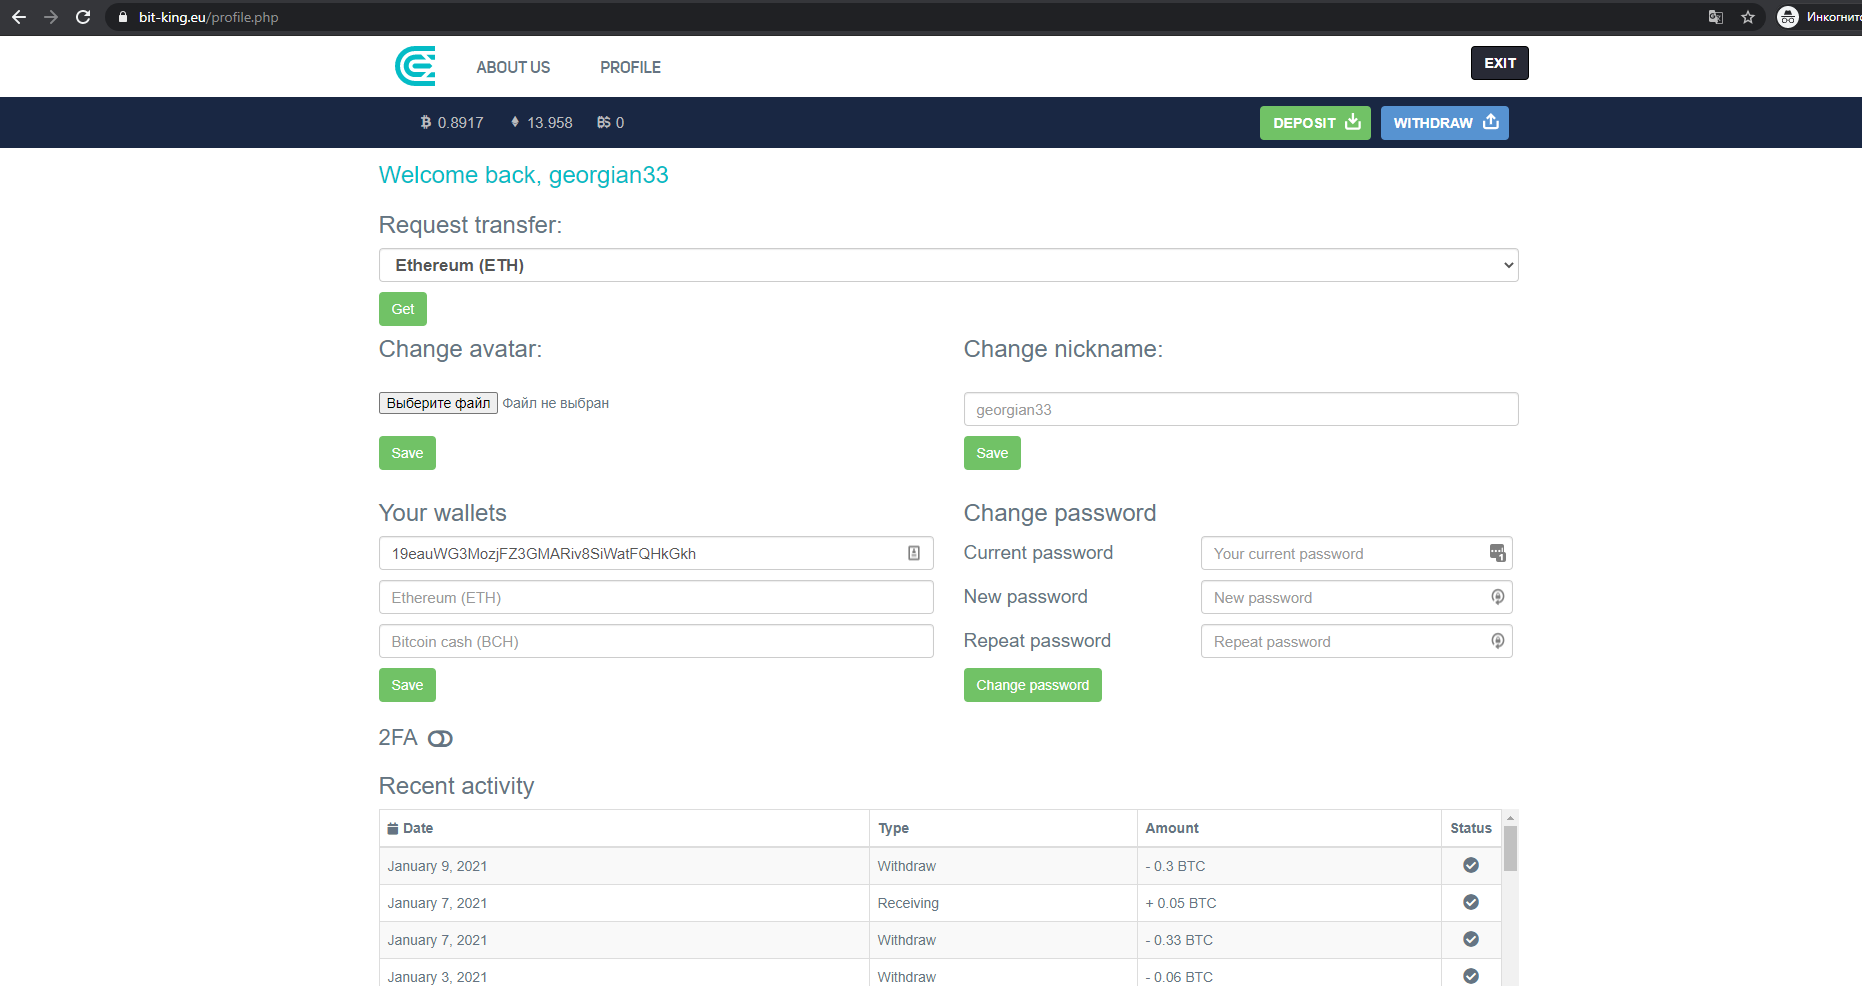Click the Receiving type cell
The image size is (1862, 986).
[1003, 903]
